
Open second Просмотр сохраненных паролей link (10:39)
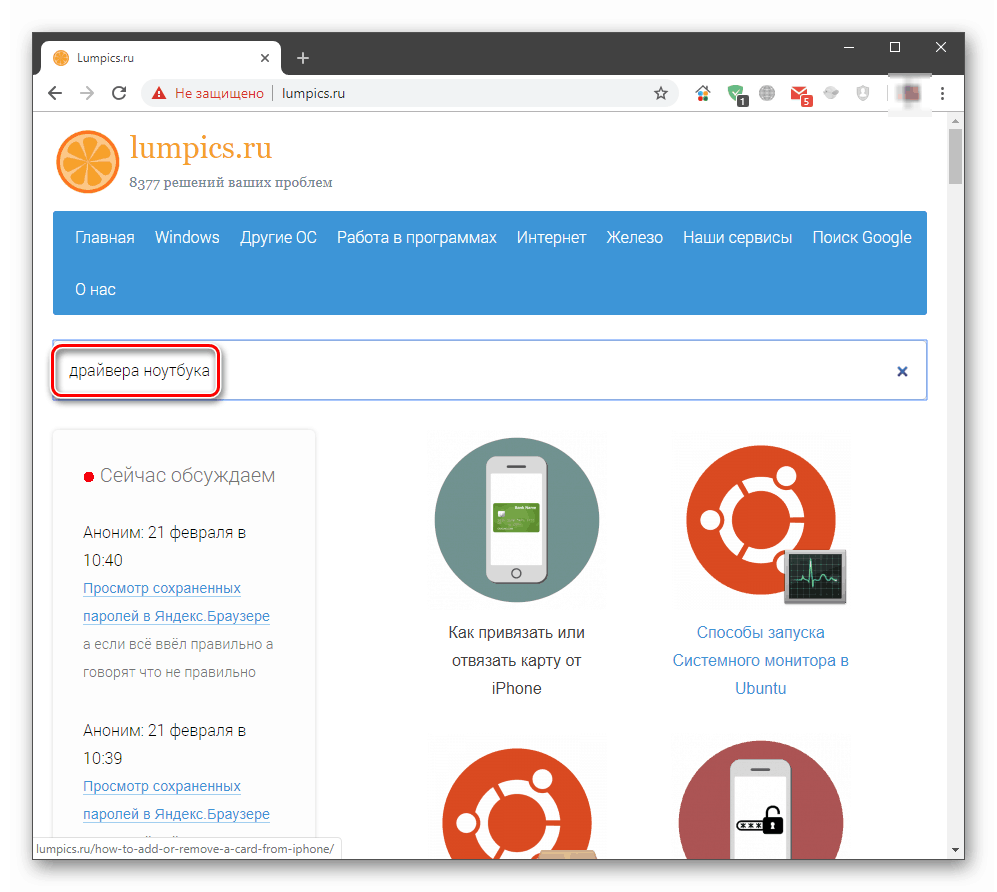point(176,800)
